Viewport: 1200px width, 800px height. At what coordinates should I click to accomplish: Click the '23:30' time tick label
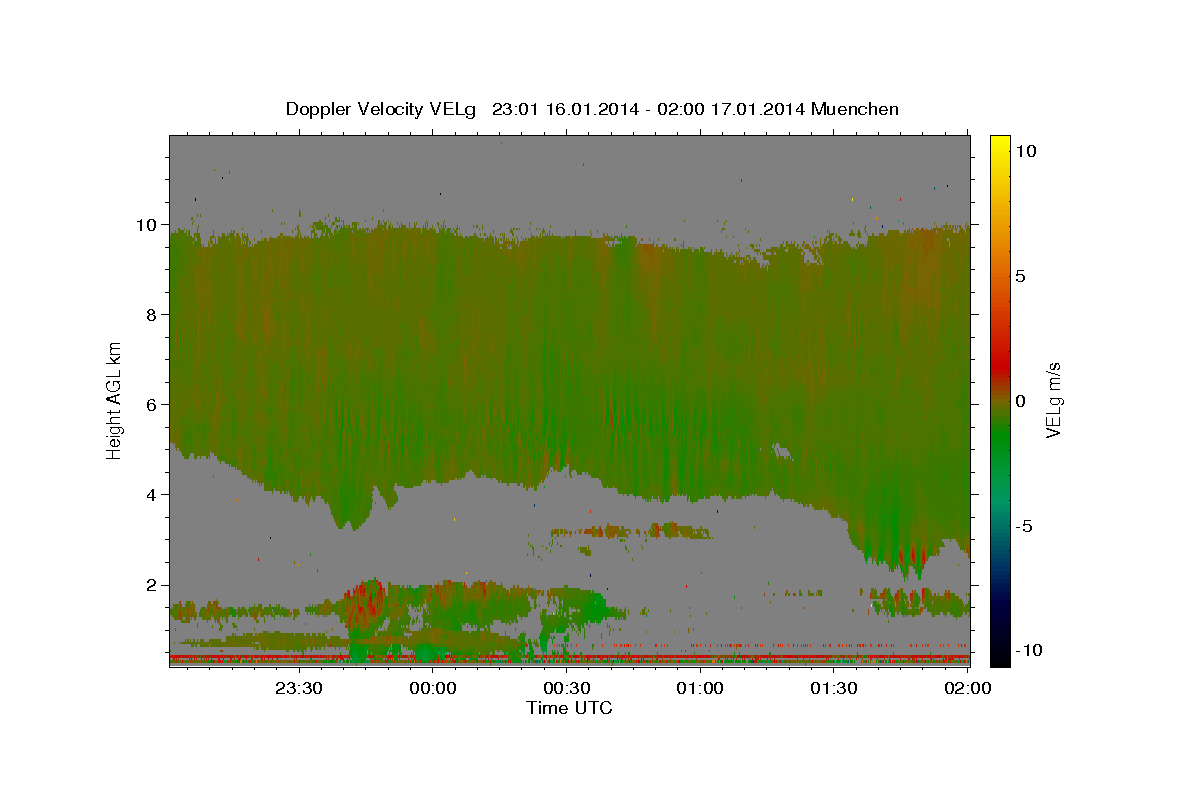tap(300, 688)
